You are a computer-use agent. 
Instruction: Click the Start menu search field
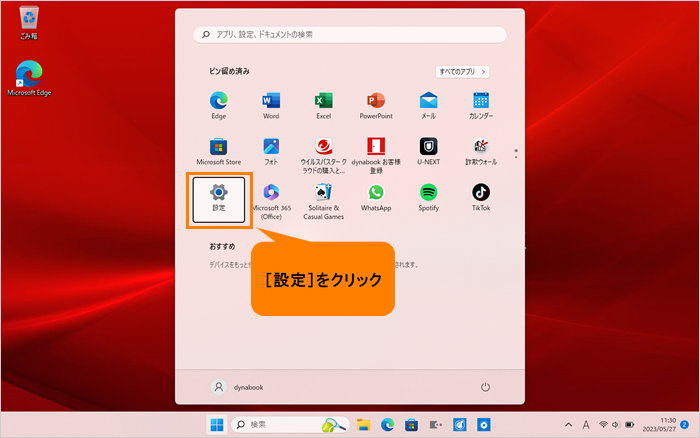[350, 34]
